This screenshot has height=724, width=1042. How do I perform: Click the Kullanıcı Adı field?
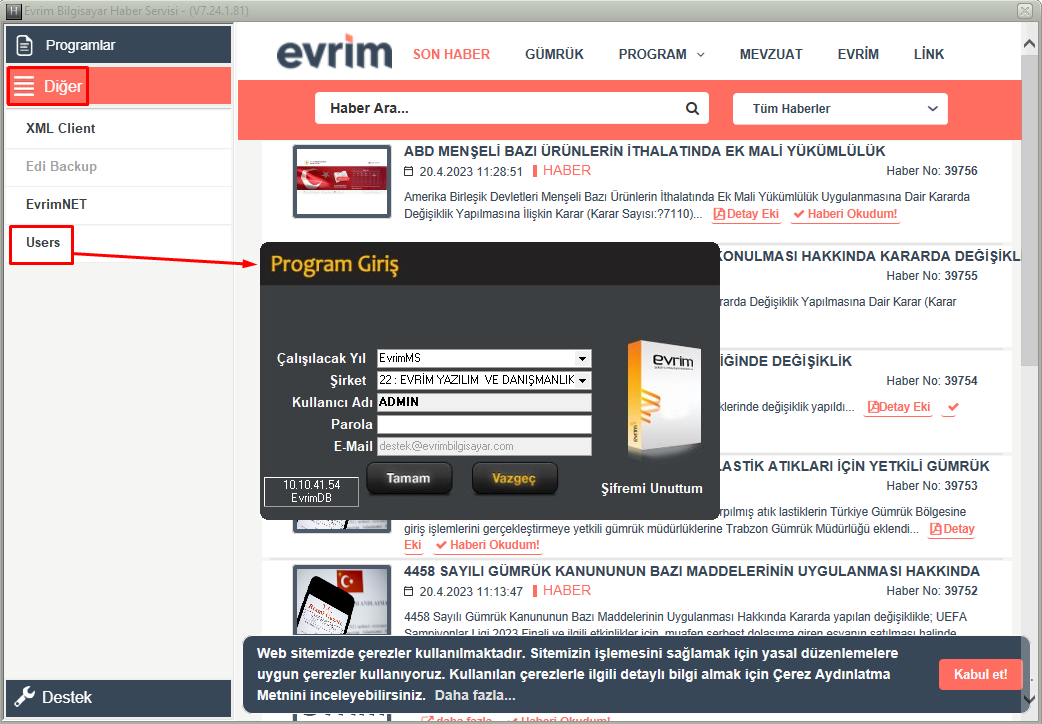[484, 402]
